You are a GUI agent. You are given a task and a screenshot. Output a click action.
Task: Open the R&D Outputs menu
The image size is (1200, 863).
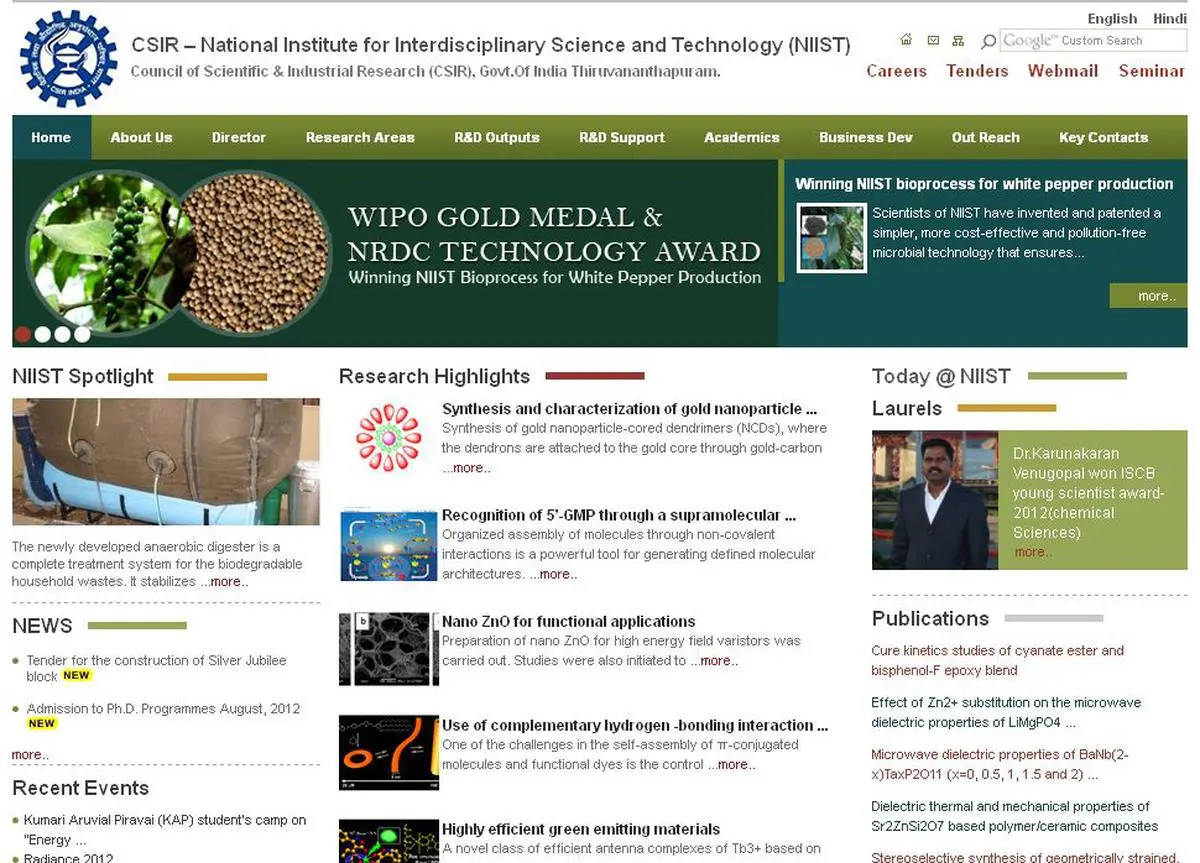pyautogui.click(x=497, y=137)
